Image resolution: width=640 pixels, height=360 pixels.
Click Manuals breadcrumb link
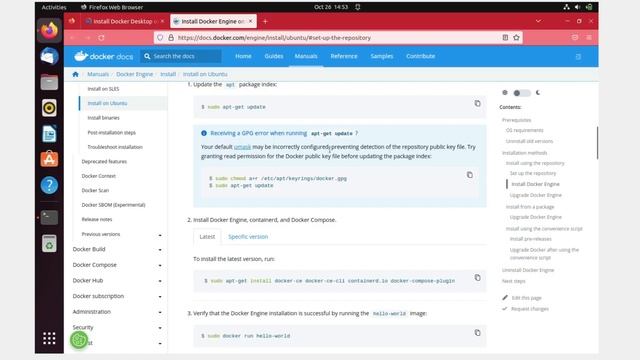[x=98, y=74]
